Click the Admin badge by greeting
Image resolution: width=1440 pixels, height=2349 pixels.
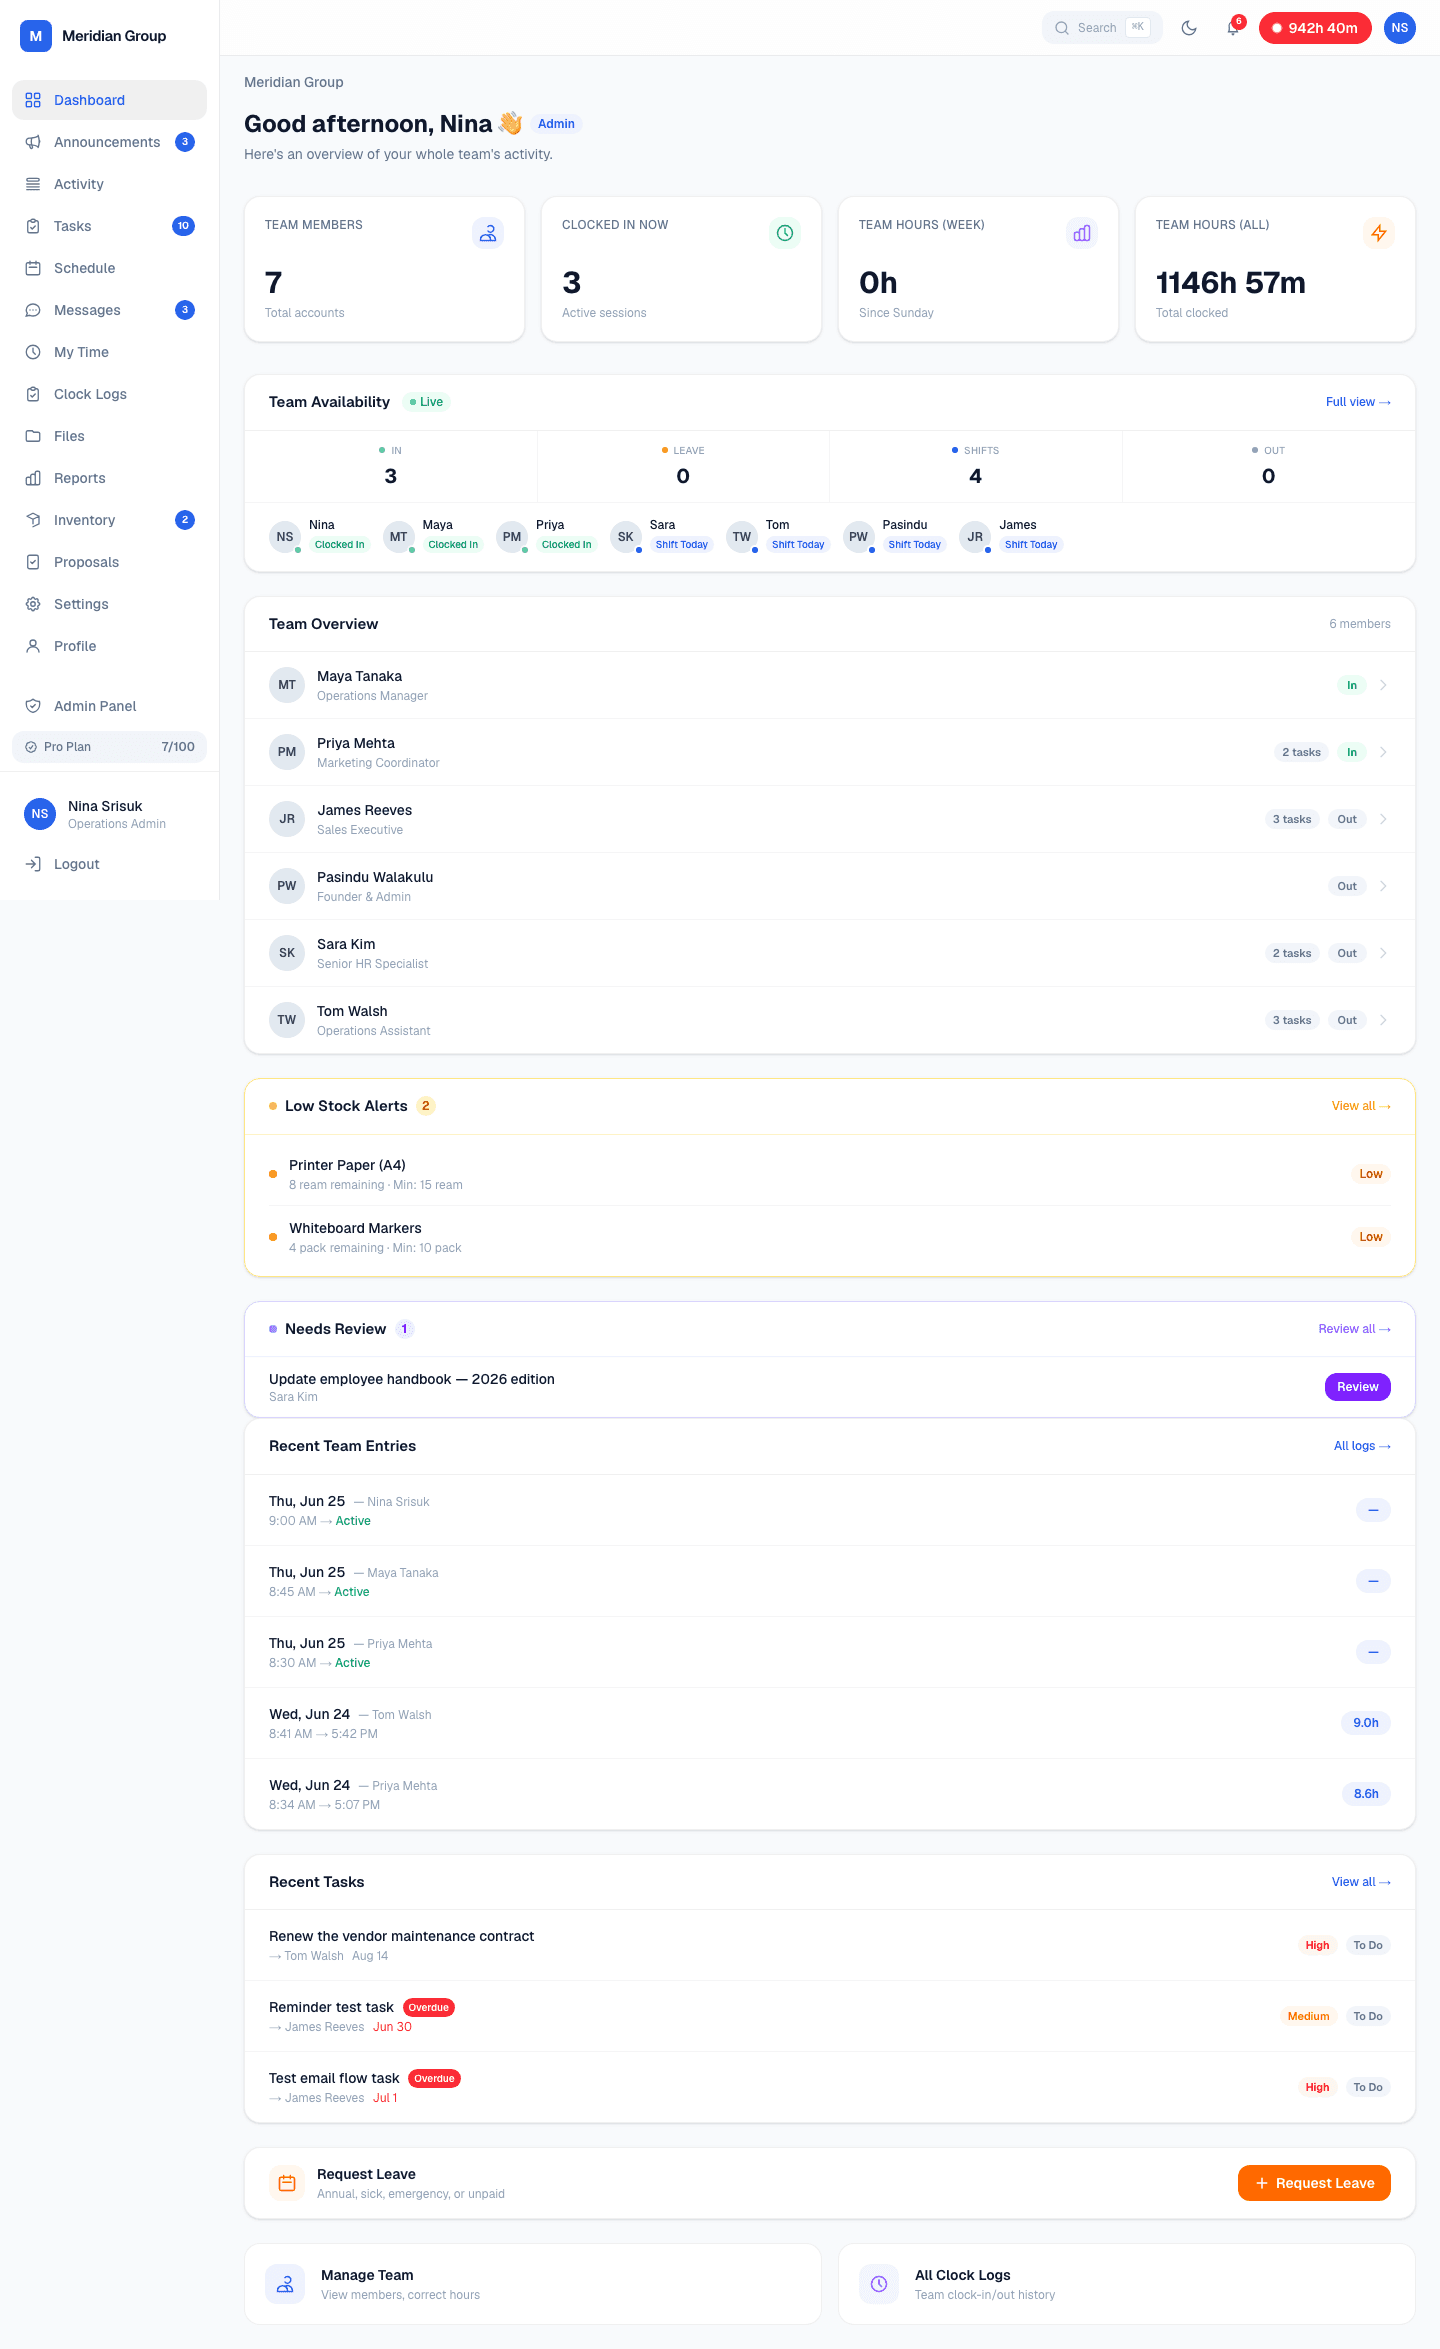point(556,124)
